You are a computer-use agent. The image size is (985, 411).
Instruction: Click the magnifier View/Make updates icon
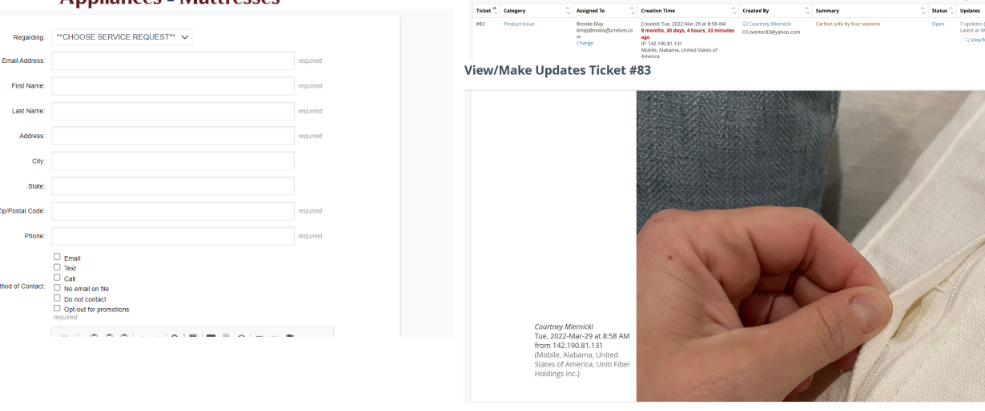click(x=967, y=40)
